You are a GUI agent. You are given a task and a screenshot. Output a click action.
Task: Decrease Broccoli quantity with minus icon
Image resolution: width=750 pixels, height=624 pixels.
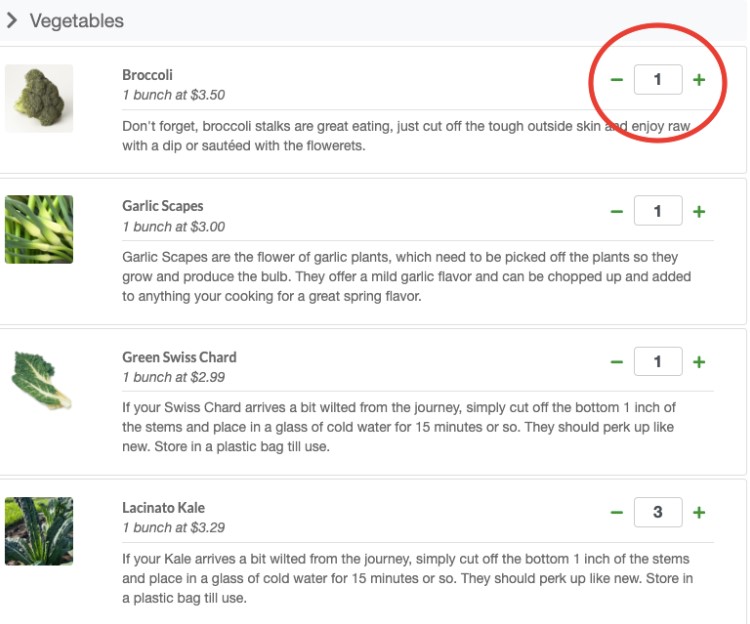pos(617,80)
